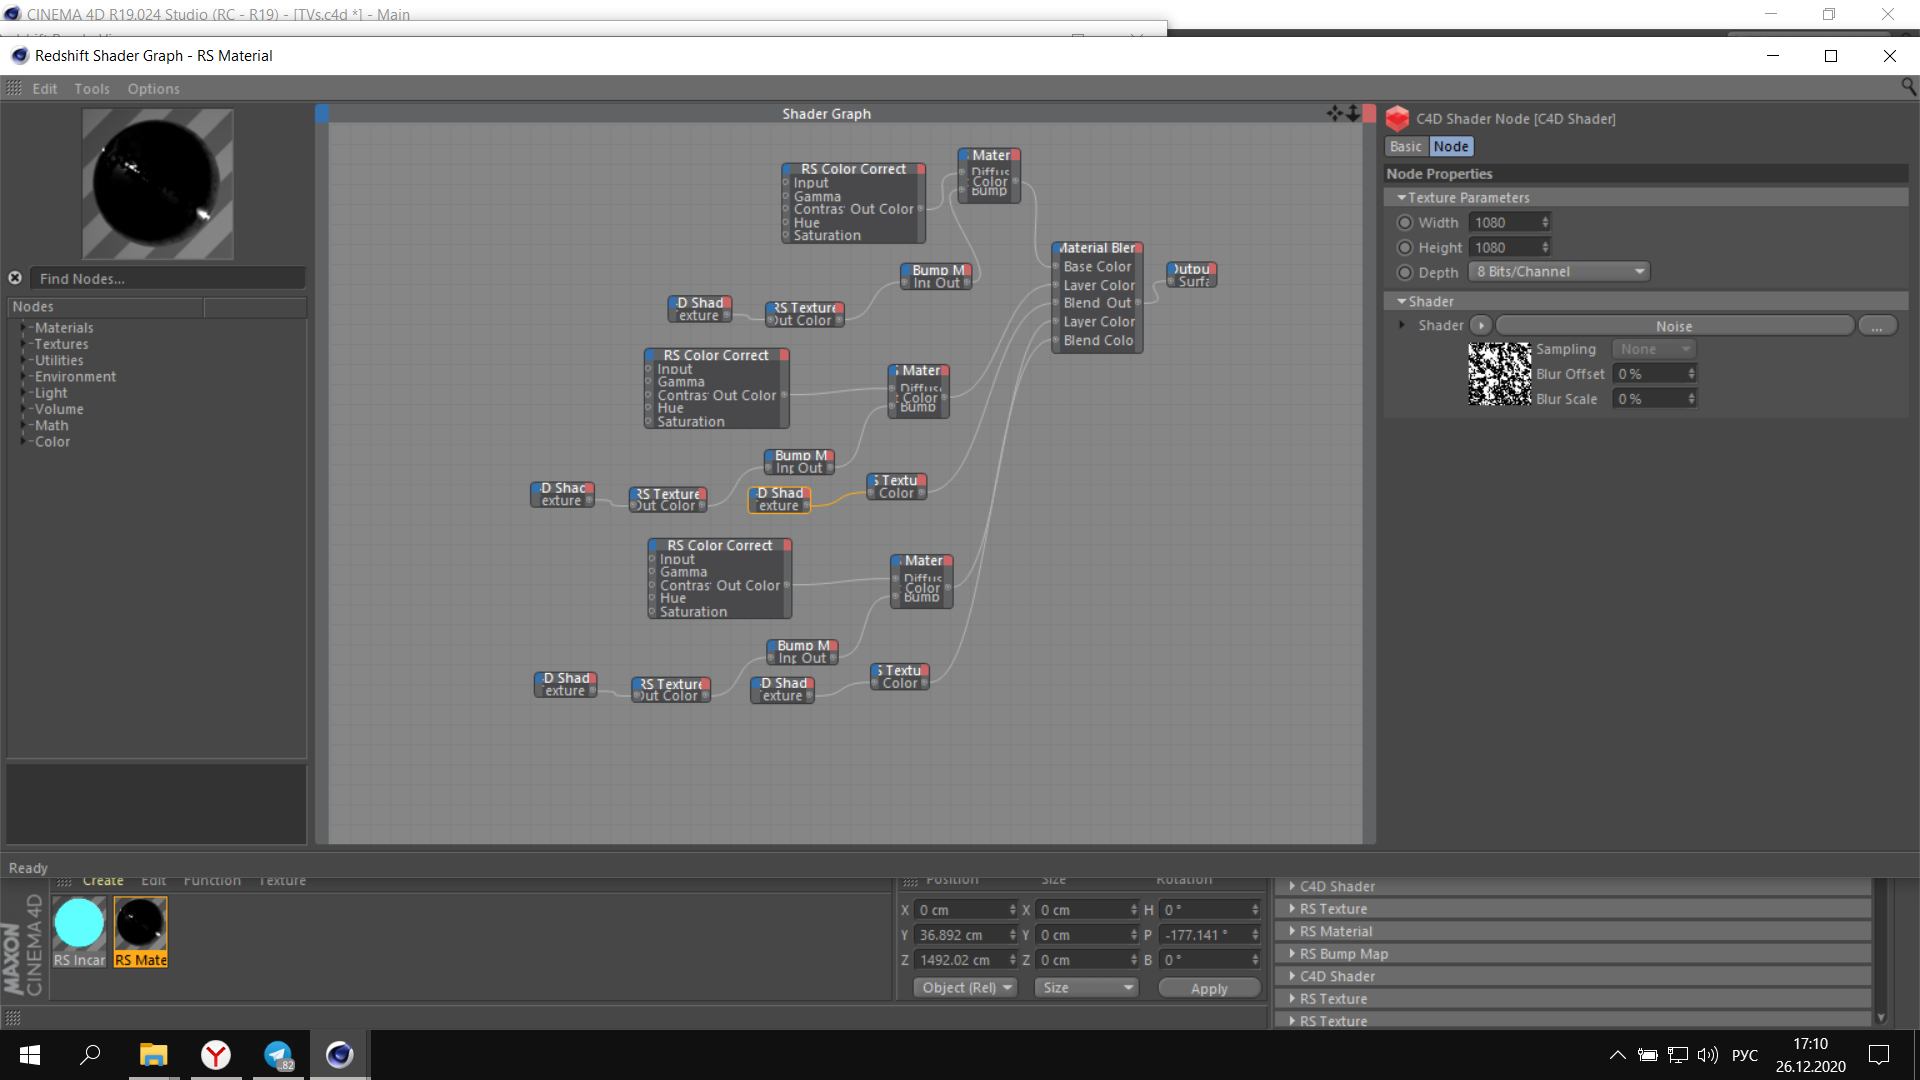
Task: Expand the Materials node category
Action: (x=24, y=328)
